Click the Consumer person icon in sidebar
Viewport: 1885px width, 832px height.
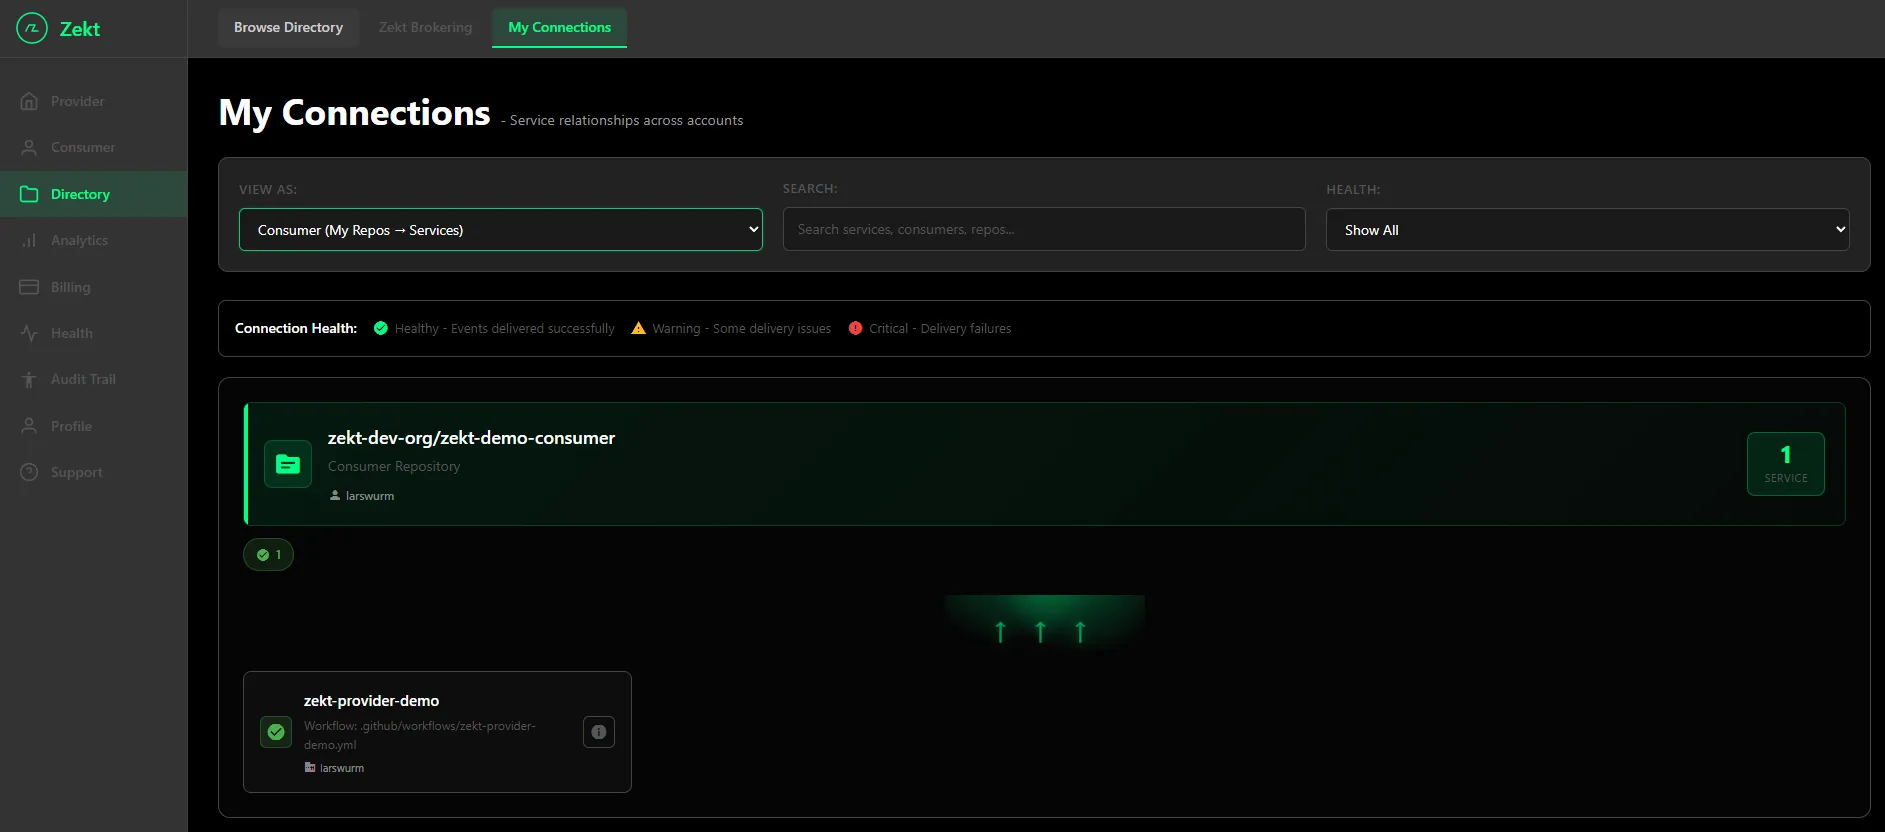[x=29, y=148]
